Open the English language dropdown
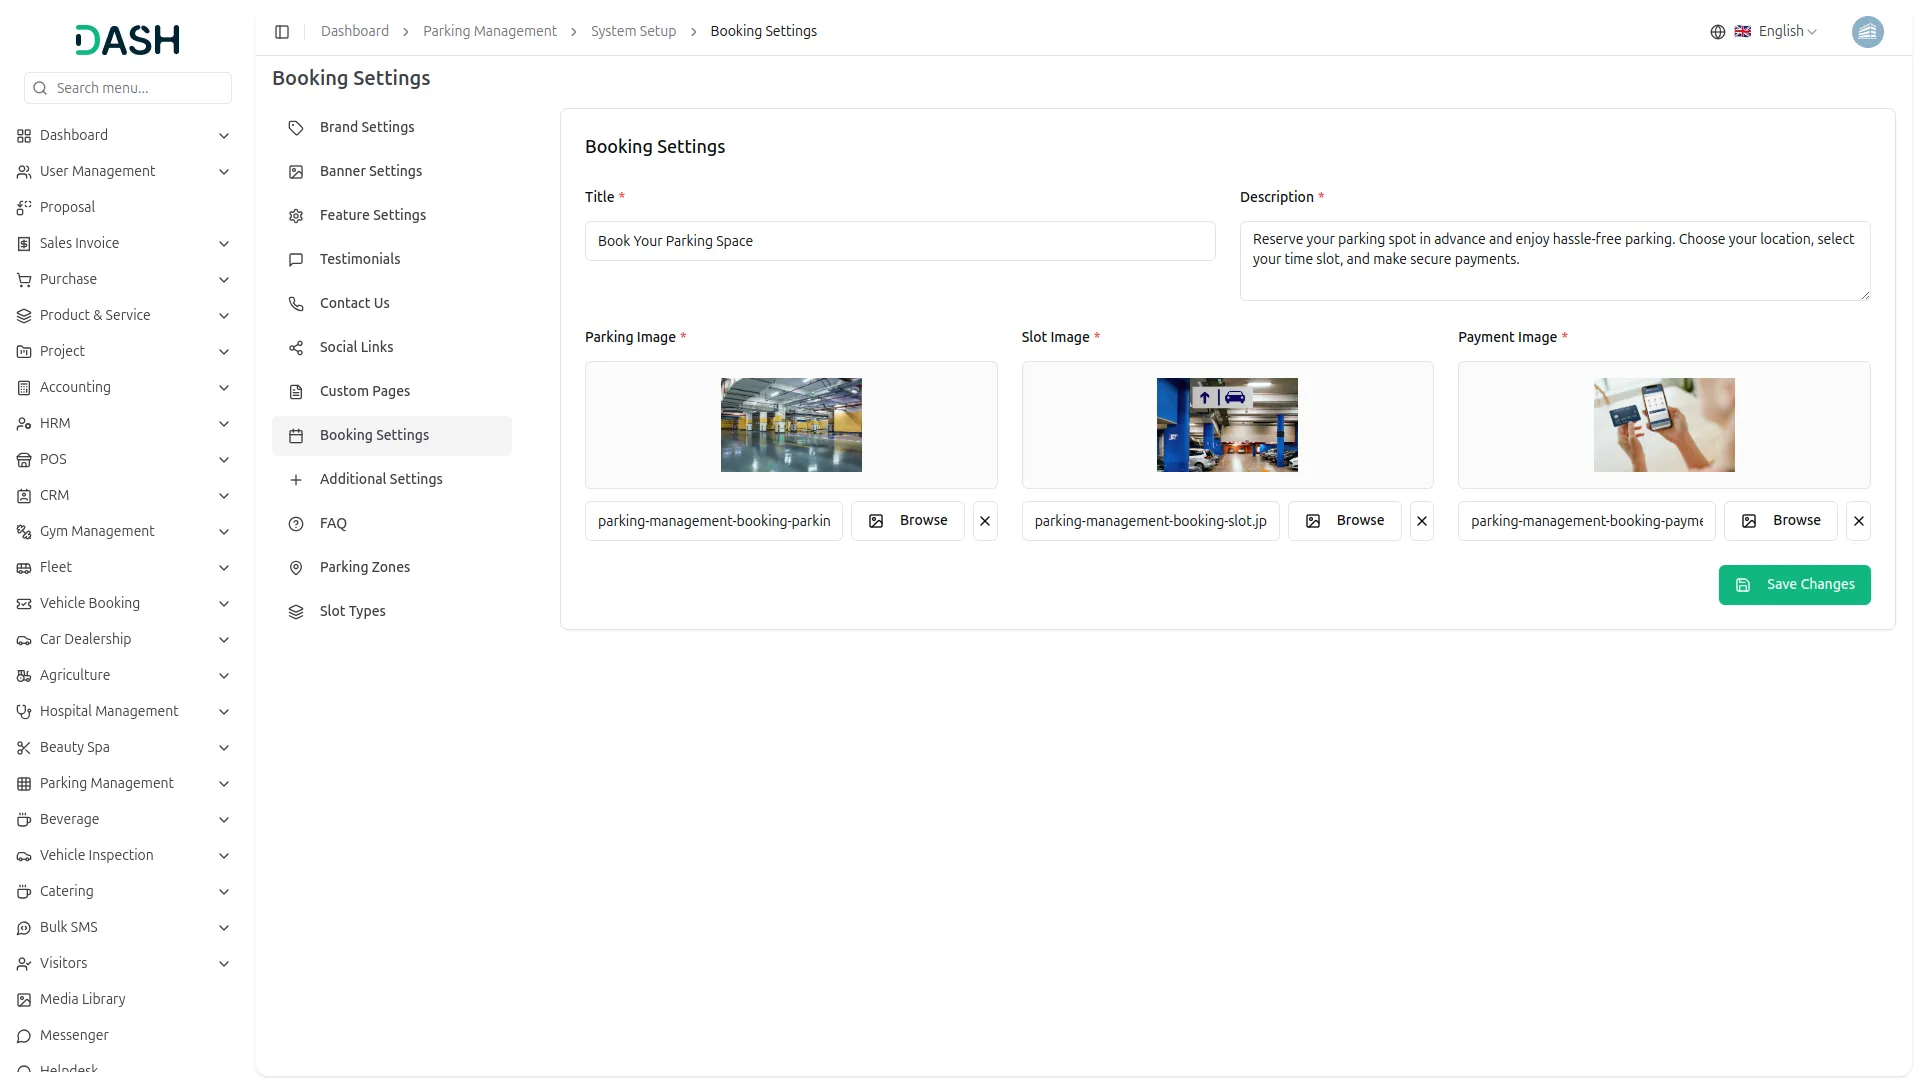The height and width of the screenshot is (1080, 1920). [x=1787, y=32]
